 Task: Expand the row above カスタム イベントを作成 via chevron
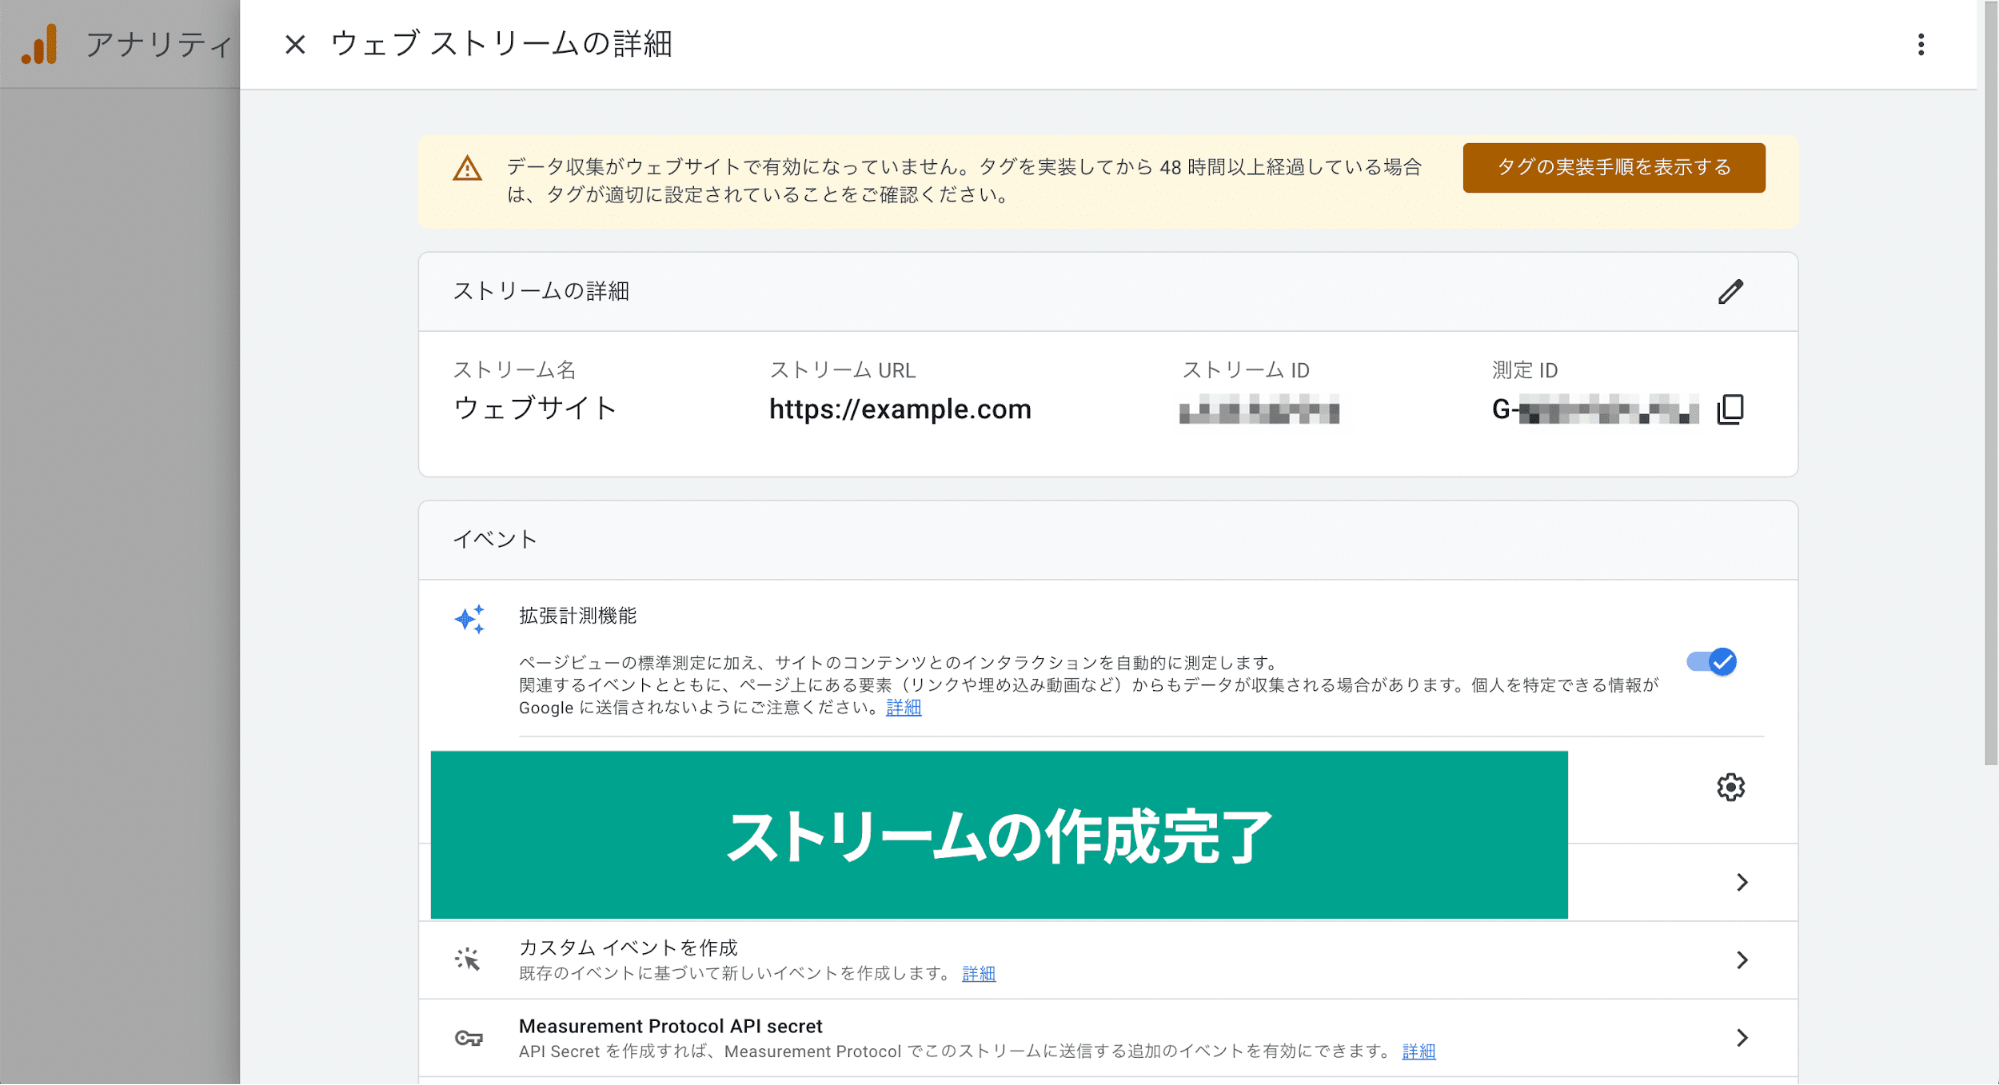tap(1742, 882)
